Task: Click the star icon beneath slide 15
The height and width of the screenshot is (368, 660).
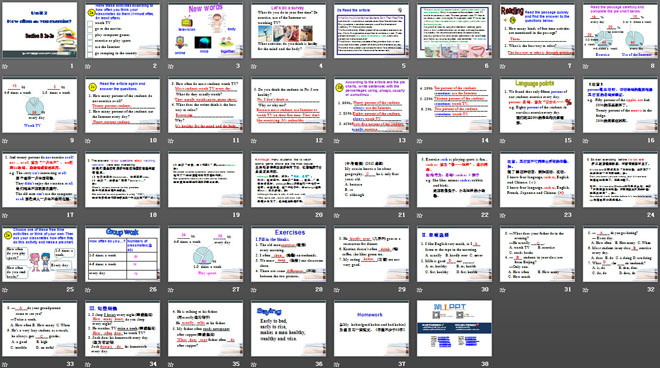Action: 503,141
